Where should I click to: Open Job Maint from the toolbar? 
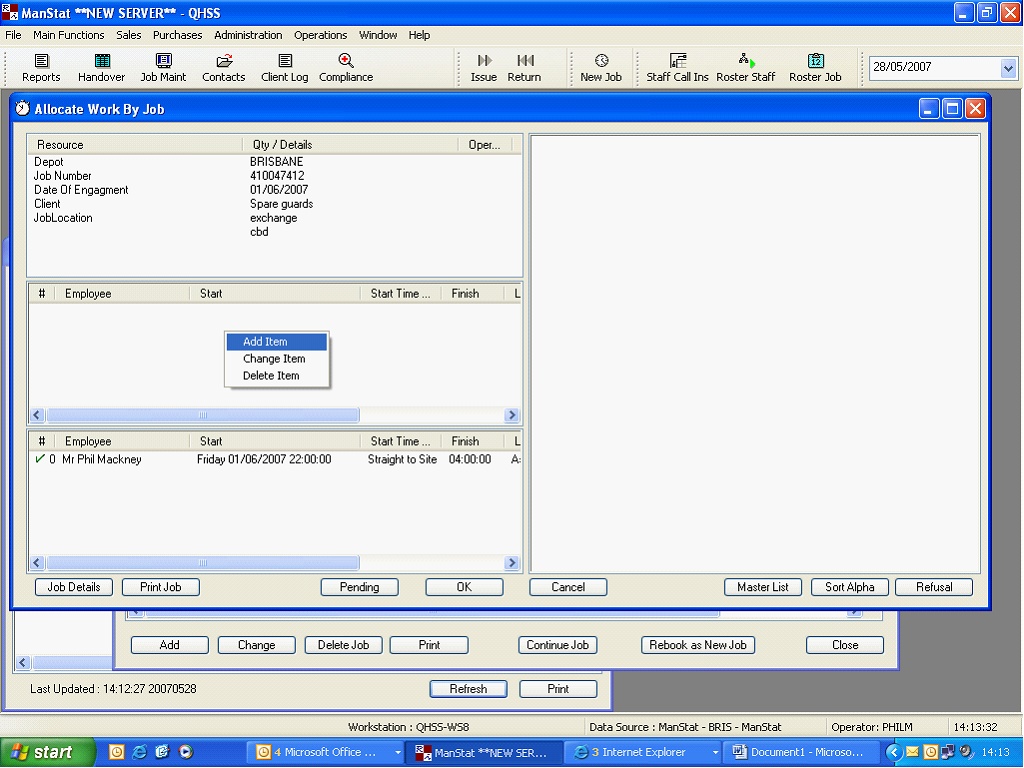tap(163, 62)
